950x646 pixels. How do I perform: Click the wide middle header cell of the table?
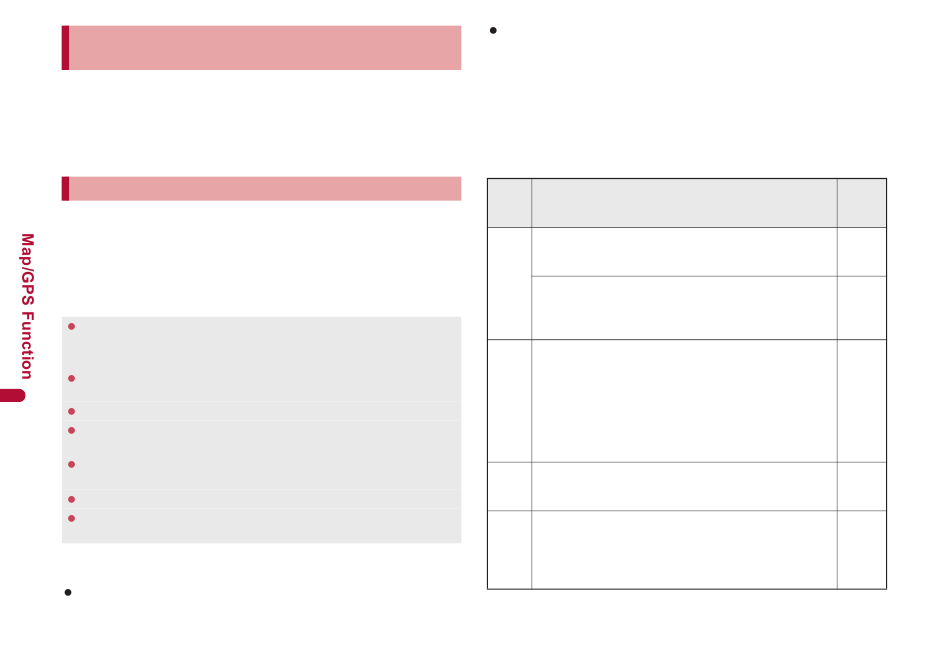coord(684,203)
